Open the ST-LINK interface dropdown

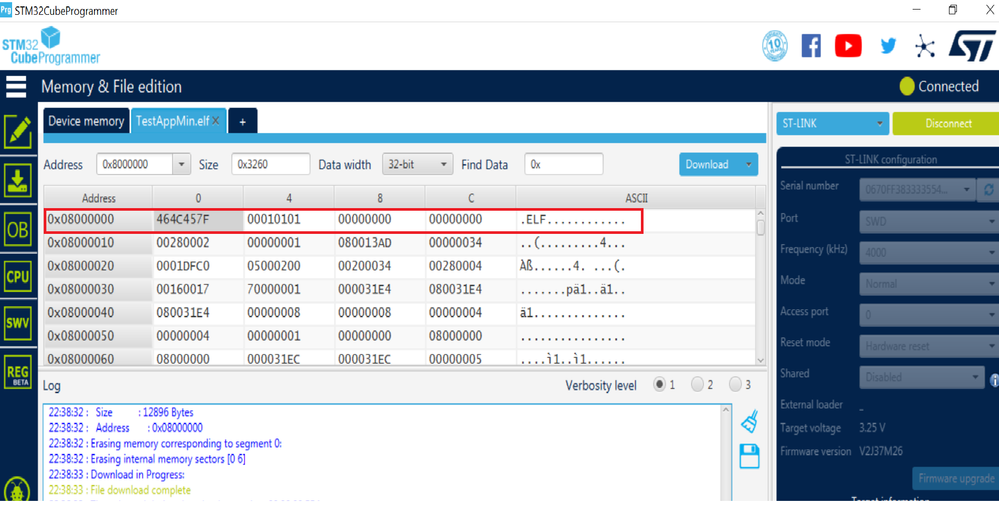[832, 124]
